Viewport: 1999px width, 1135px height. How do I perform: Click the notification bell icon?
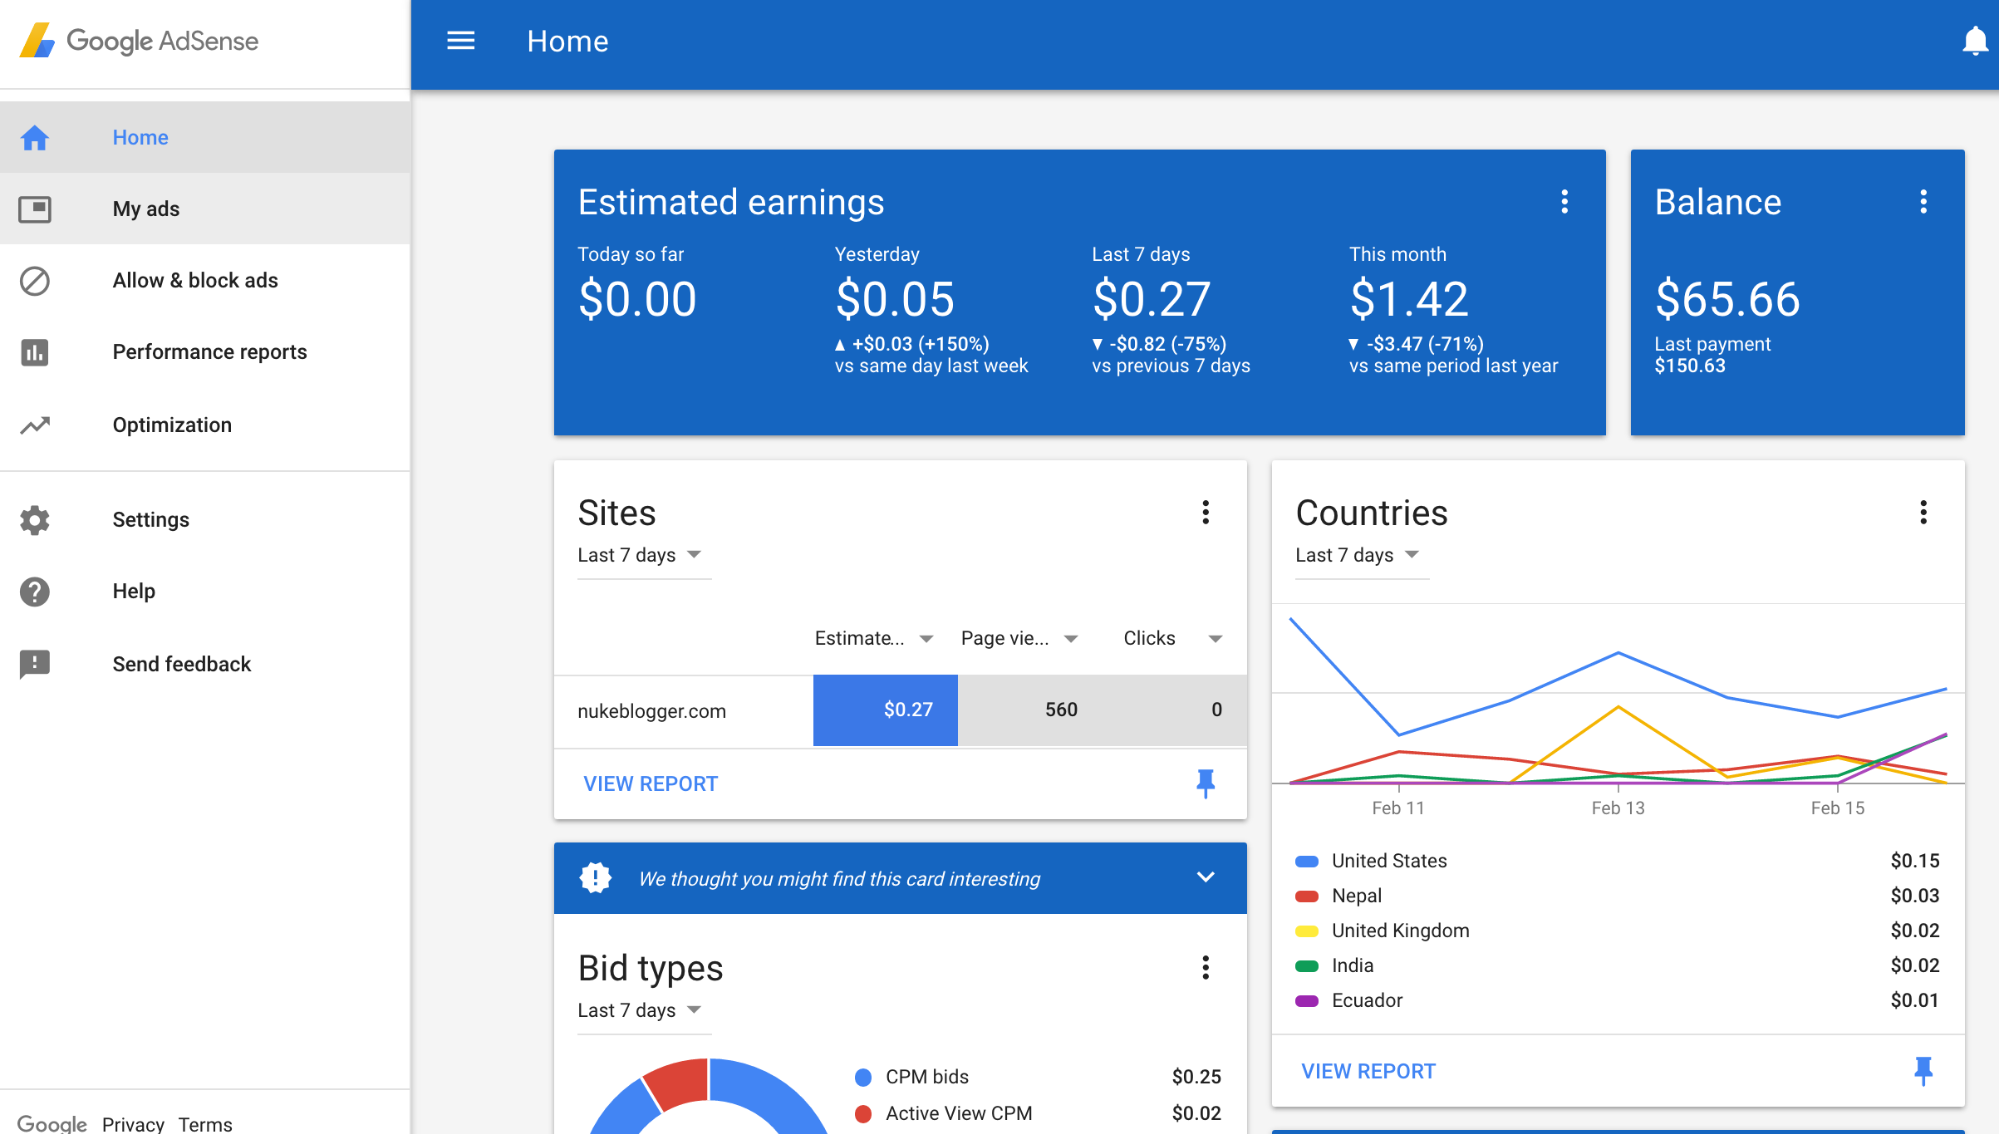1976,41
